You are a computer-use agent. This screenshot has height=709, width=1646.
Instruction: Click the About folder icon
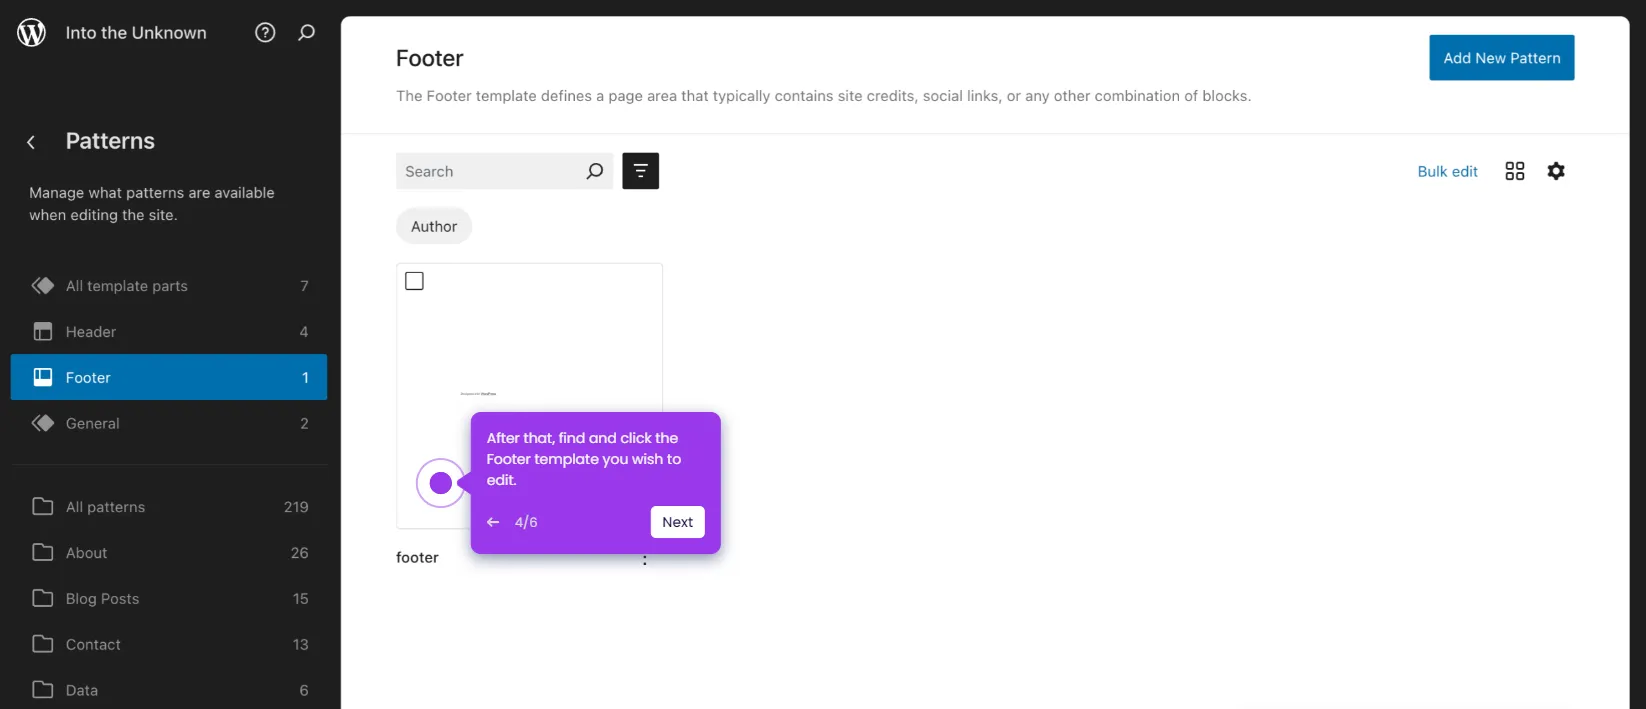[x=43, y=552]
